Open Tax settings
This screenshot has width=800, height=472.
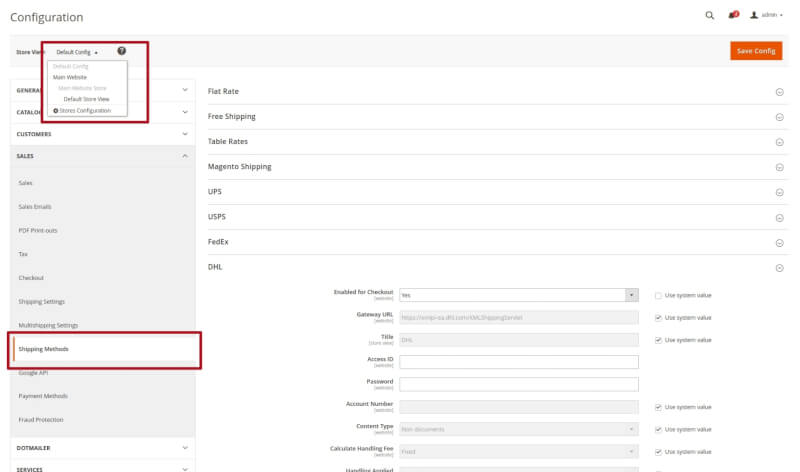tap(23, 254)
